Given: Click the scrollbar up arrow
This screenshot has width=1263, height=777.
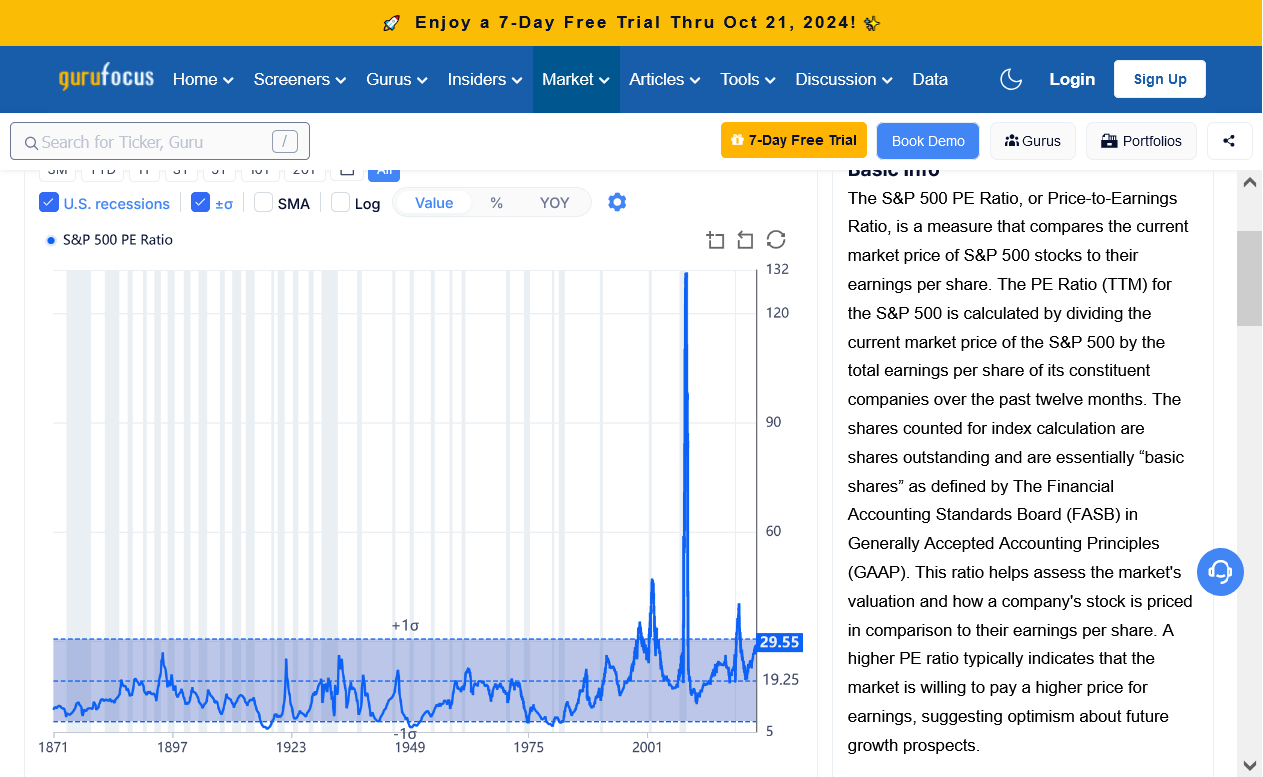Looking at the screenshot, I should click(1249, 182).
